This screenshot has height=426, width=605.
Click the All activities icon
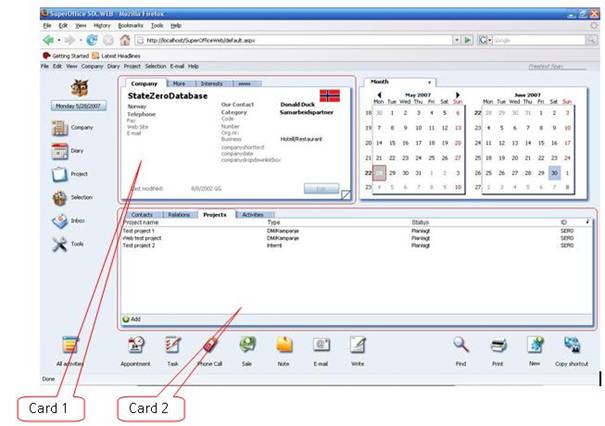coord(70,345)
